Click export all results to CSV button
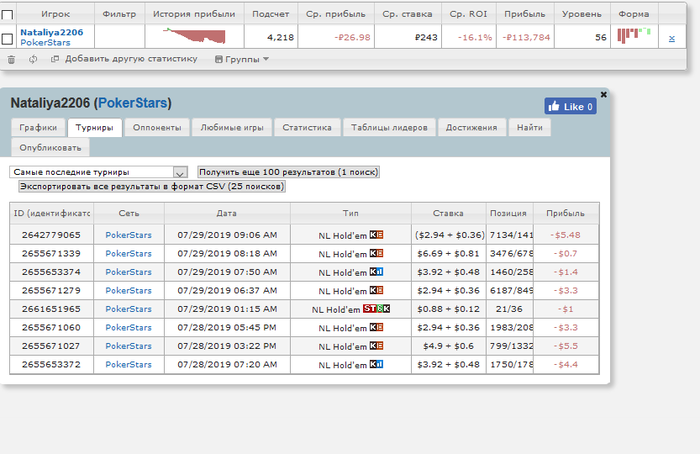This screenshot has height=454, width=700. point(152,186)
